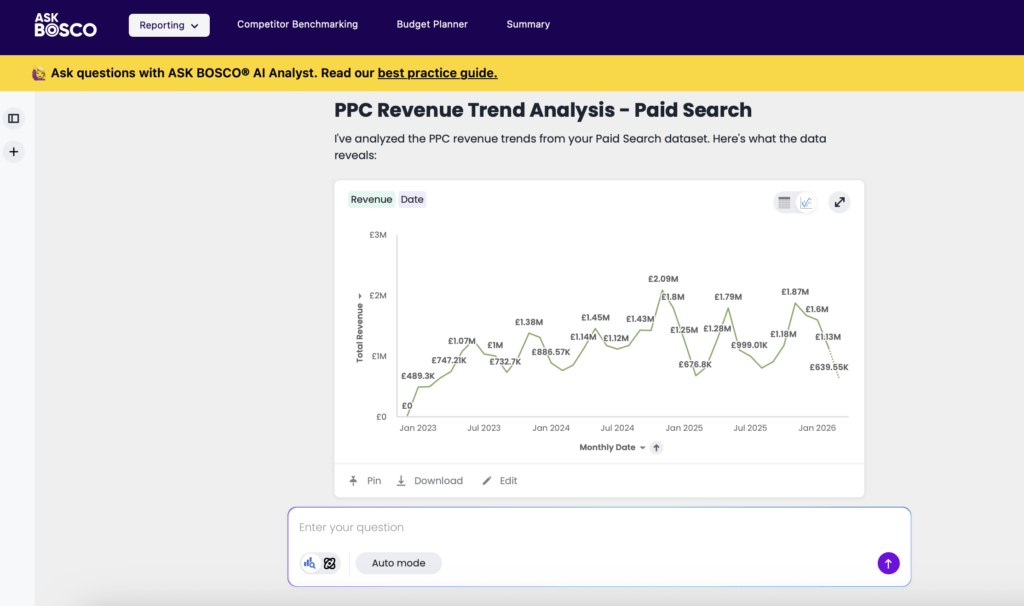Switch chart to table view icon
Screen dimensions: 1024x606
click(x=784, y=201)
